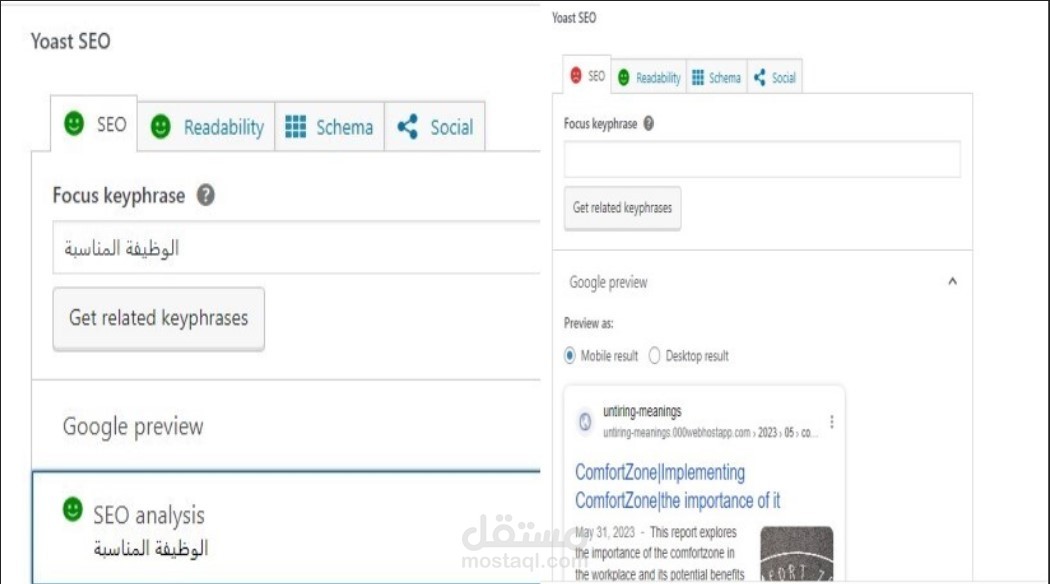Screen dimensions: 1050x584
Task: Select Mobile result radio button
Action: pyautogui.click(x=570, y=356)
